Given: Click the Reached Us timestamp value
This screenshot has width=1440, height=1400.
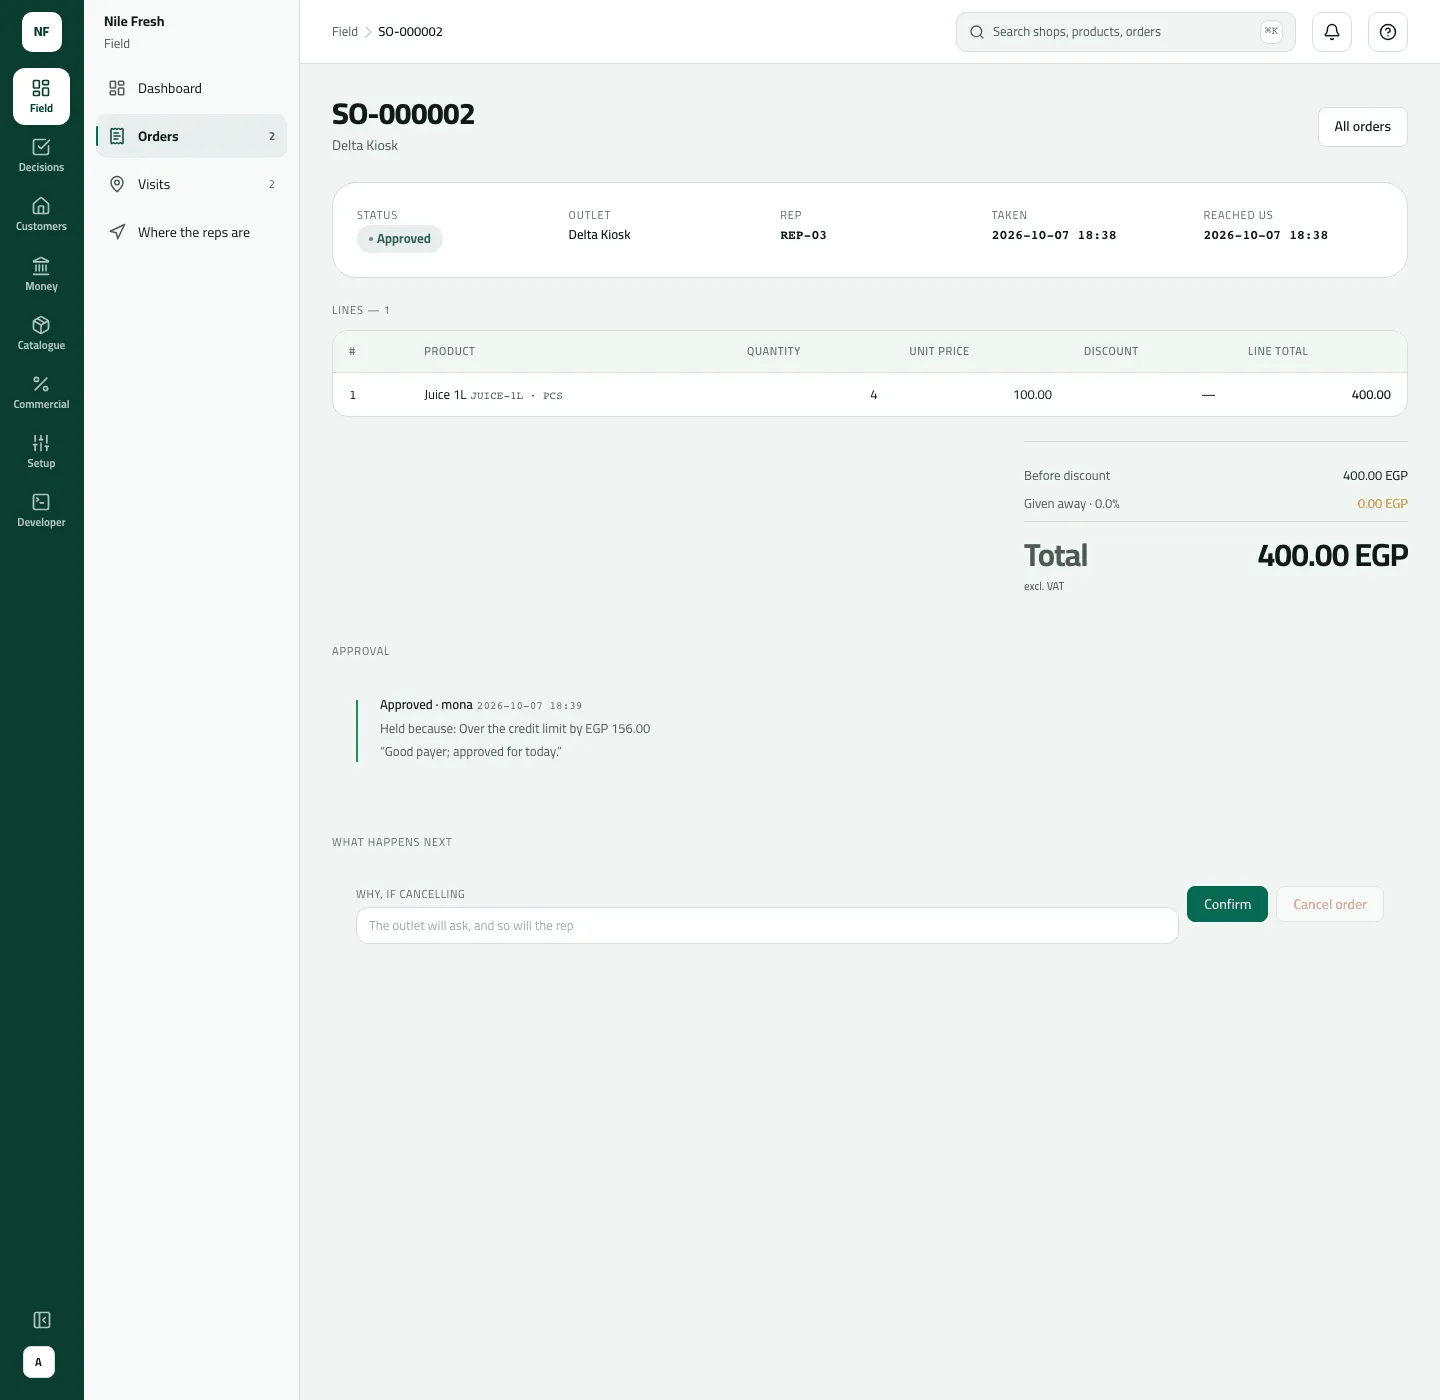Looking at the screenshot, I should point(1265,235).
